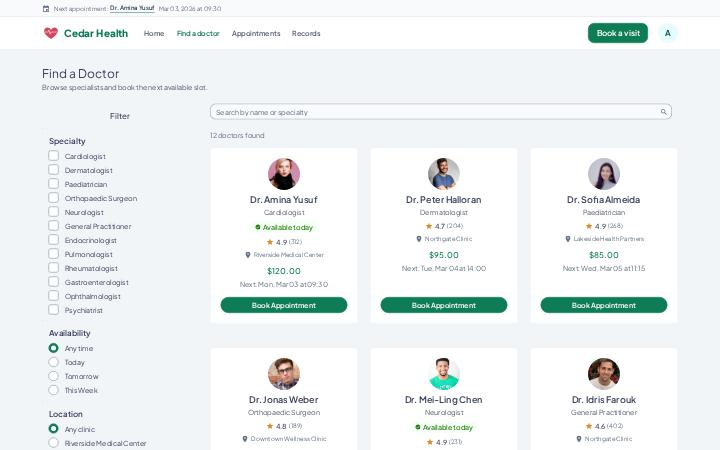Image resolution: width=720 pixels, height=450 pixels.
Task: Click the Book a visit button
Action: point(618,33)
